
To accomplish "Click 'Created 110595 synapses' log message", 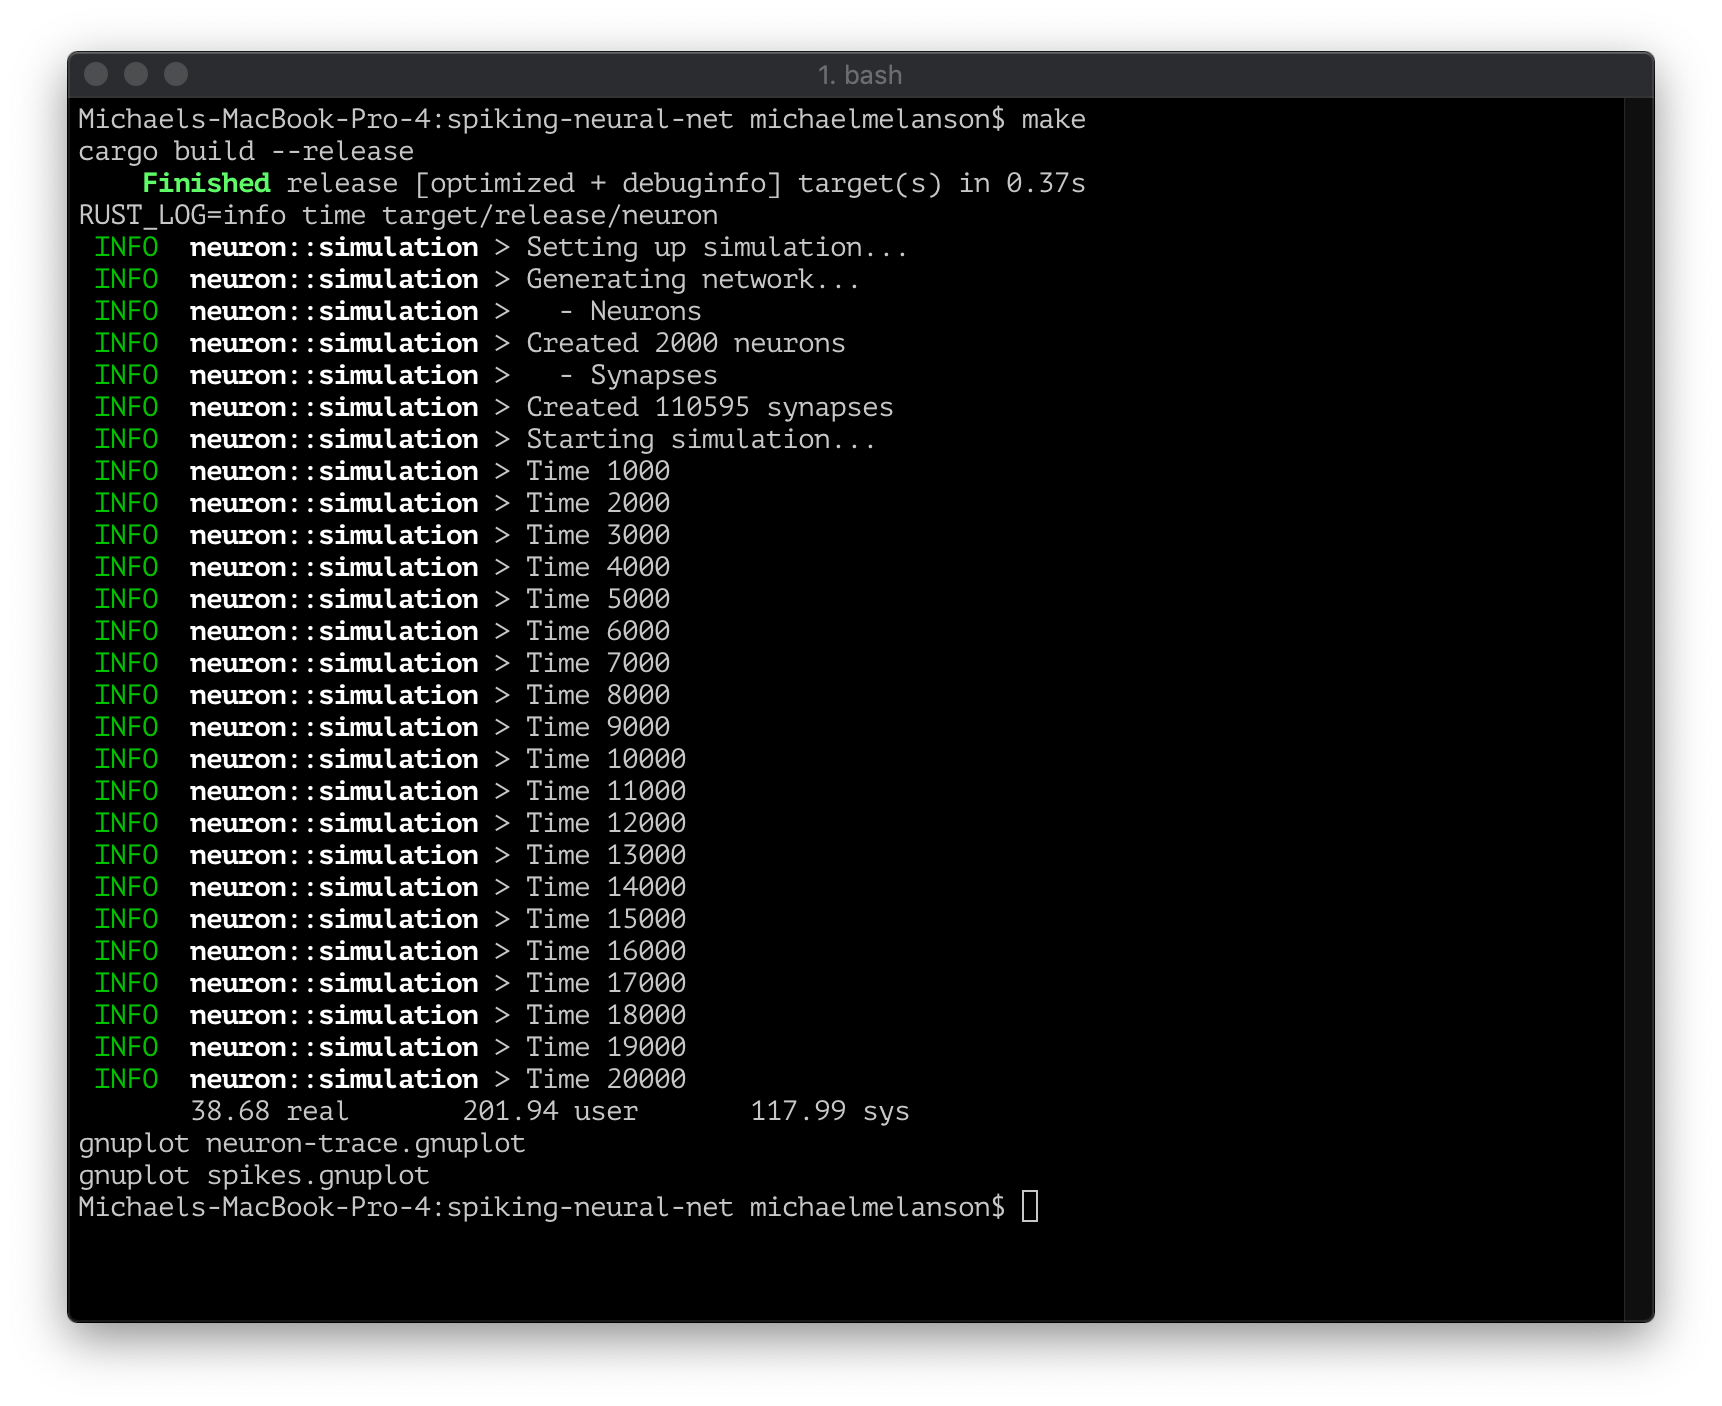I will tap(710, 407).
